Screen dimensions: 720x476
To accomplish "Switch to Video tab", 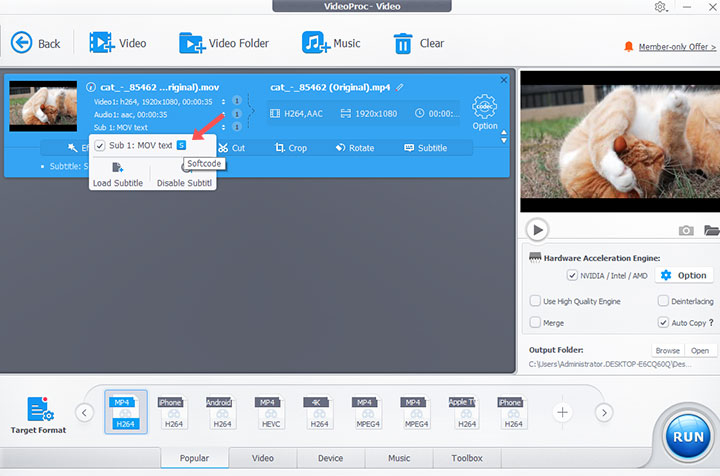I will 263,458.
